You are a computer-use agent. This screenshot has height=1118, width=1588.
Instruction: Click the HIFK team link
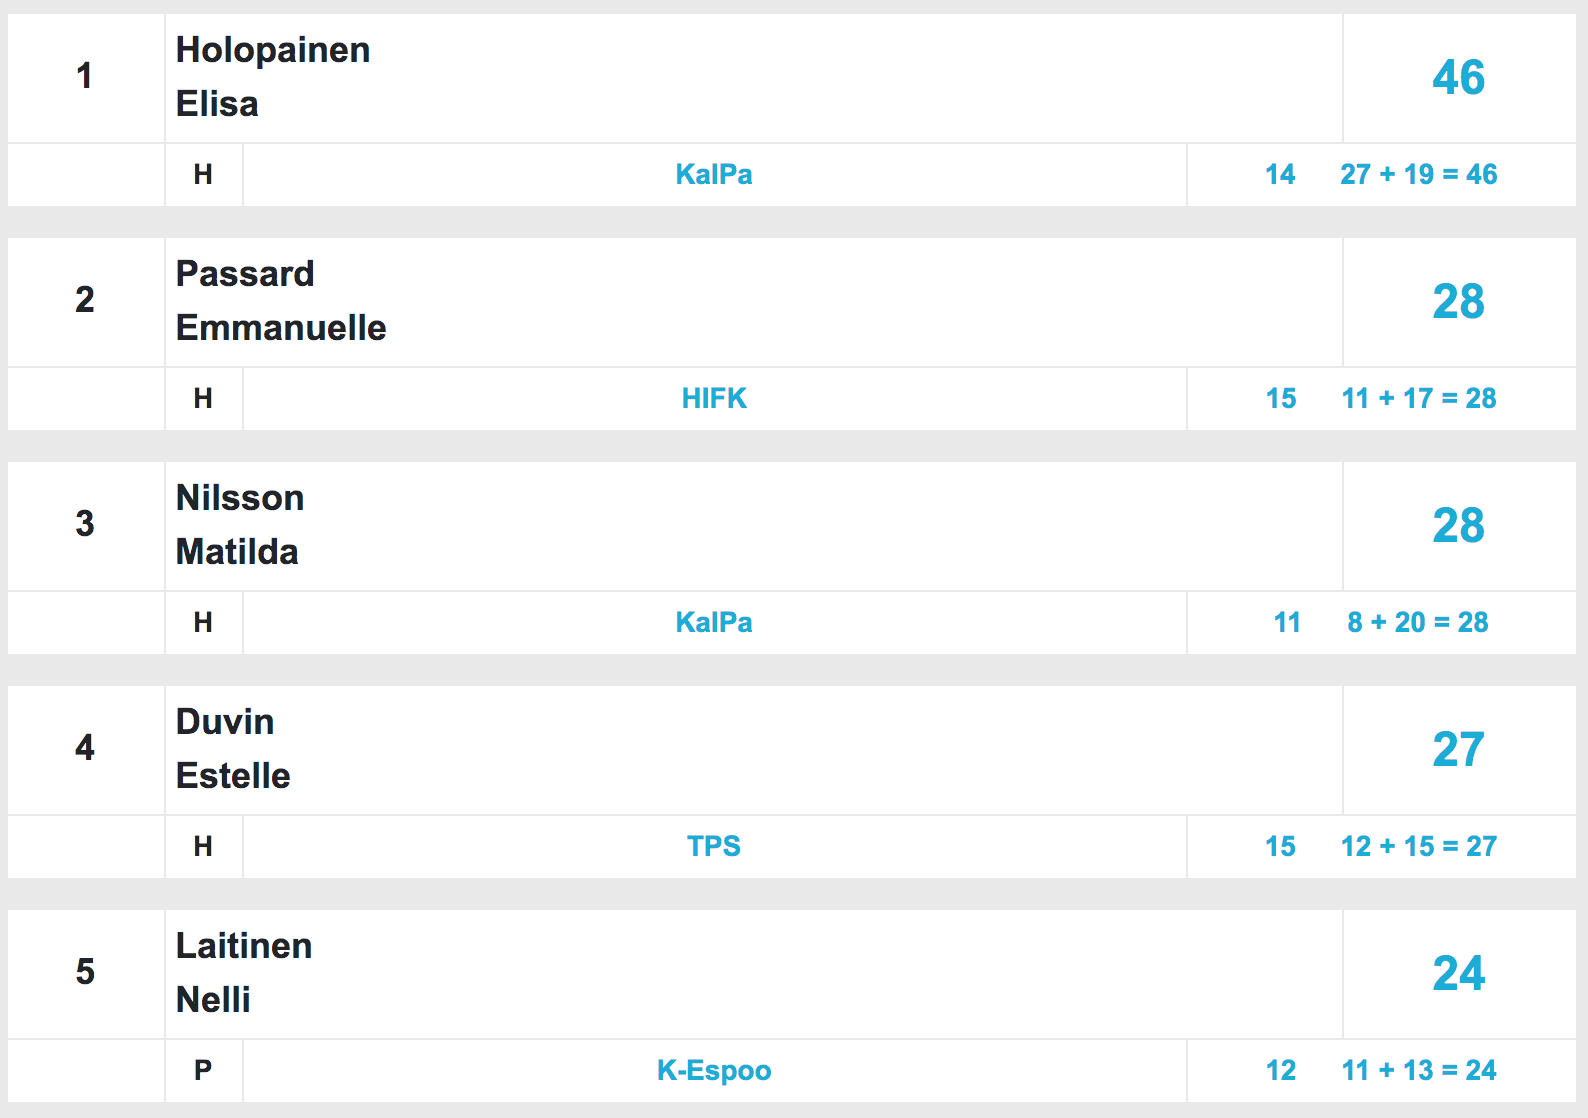pos(714,398)
